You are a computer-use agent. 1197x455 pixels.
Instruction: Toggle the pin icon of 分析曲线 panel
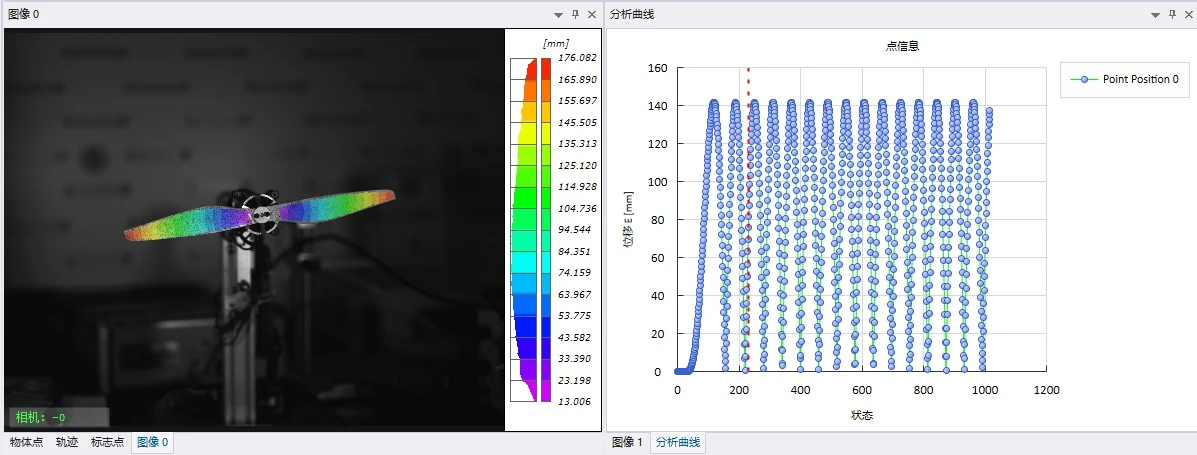tap(1173, 15)
